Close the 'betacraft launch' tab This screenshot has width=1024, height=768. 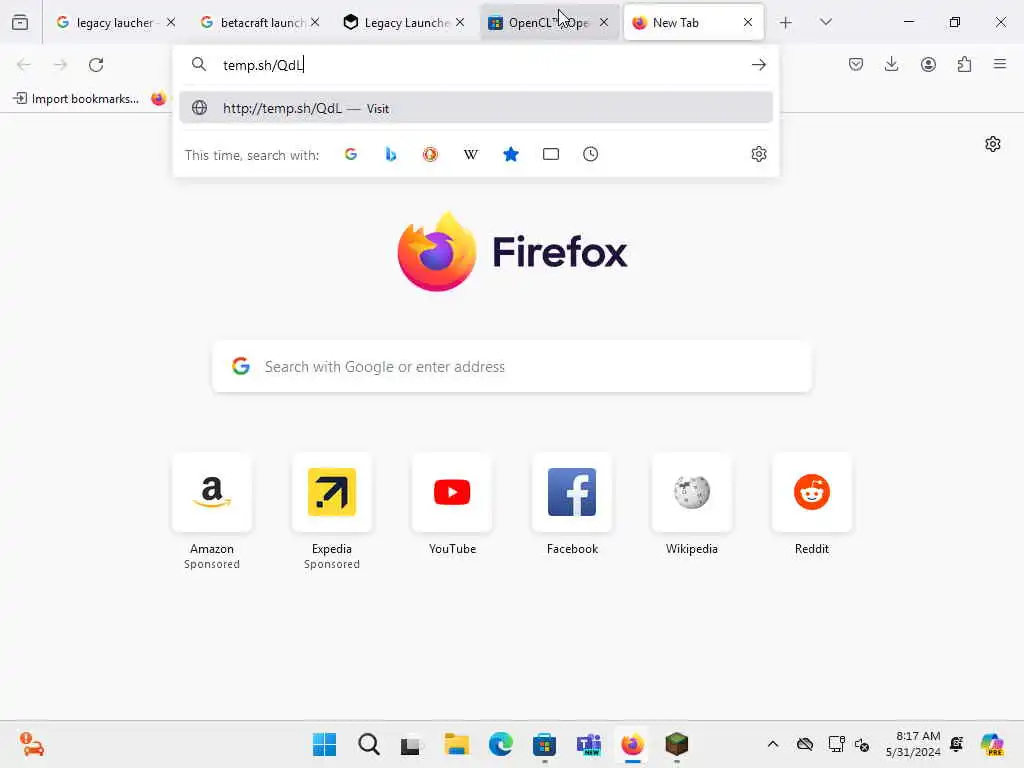click(x=315, y=22)
